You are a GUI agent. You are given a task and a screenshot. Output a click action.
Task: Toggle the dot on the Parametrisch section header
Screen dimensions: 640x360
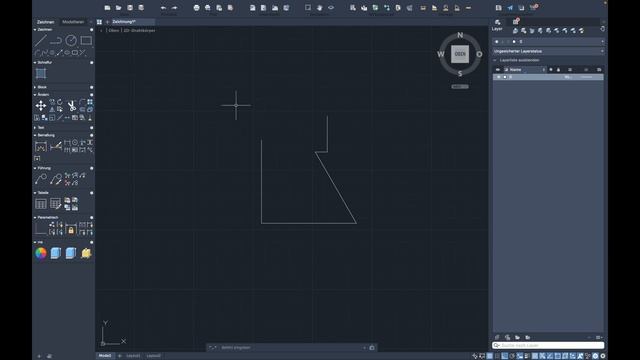[91, 218]
